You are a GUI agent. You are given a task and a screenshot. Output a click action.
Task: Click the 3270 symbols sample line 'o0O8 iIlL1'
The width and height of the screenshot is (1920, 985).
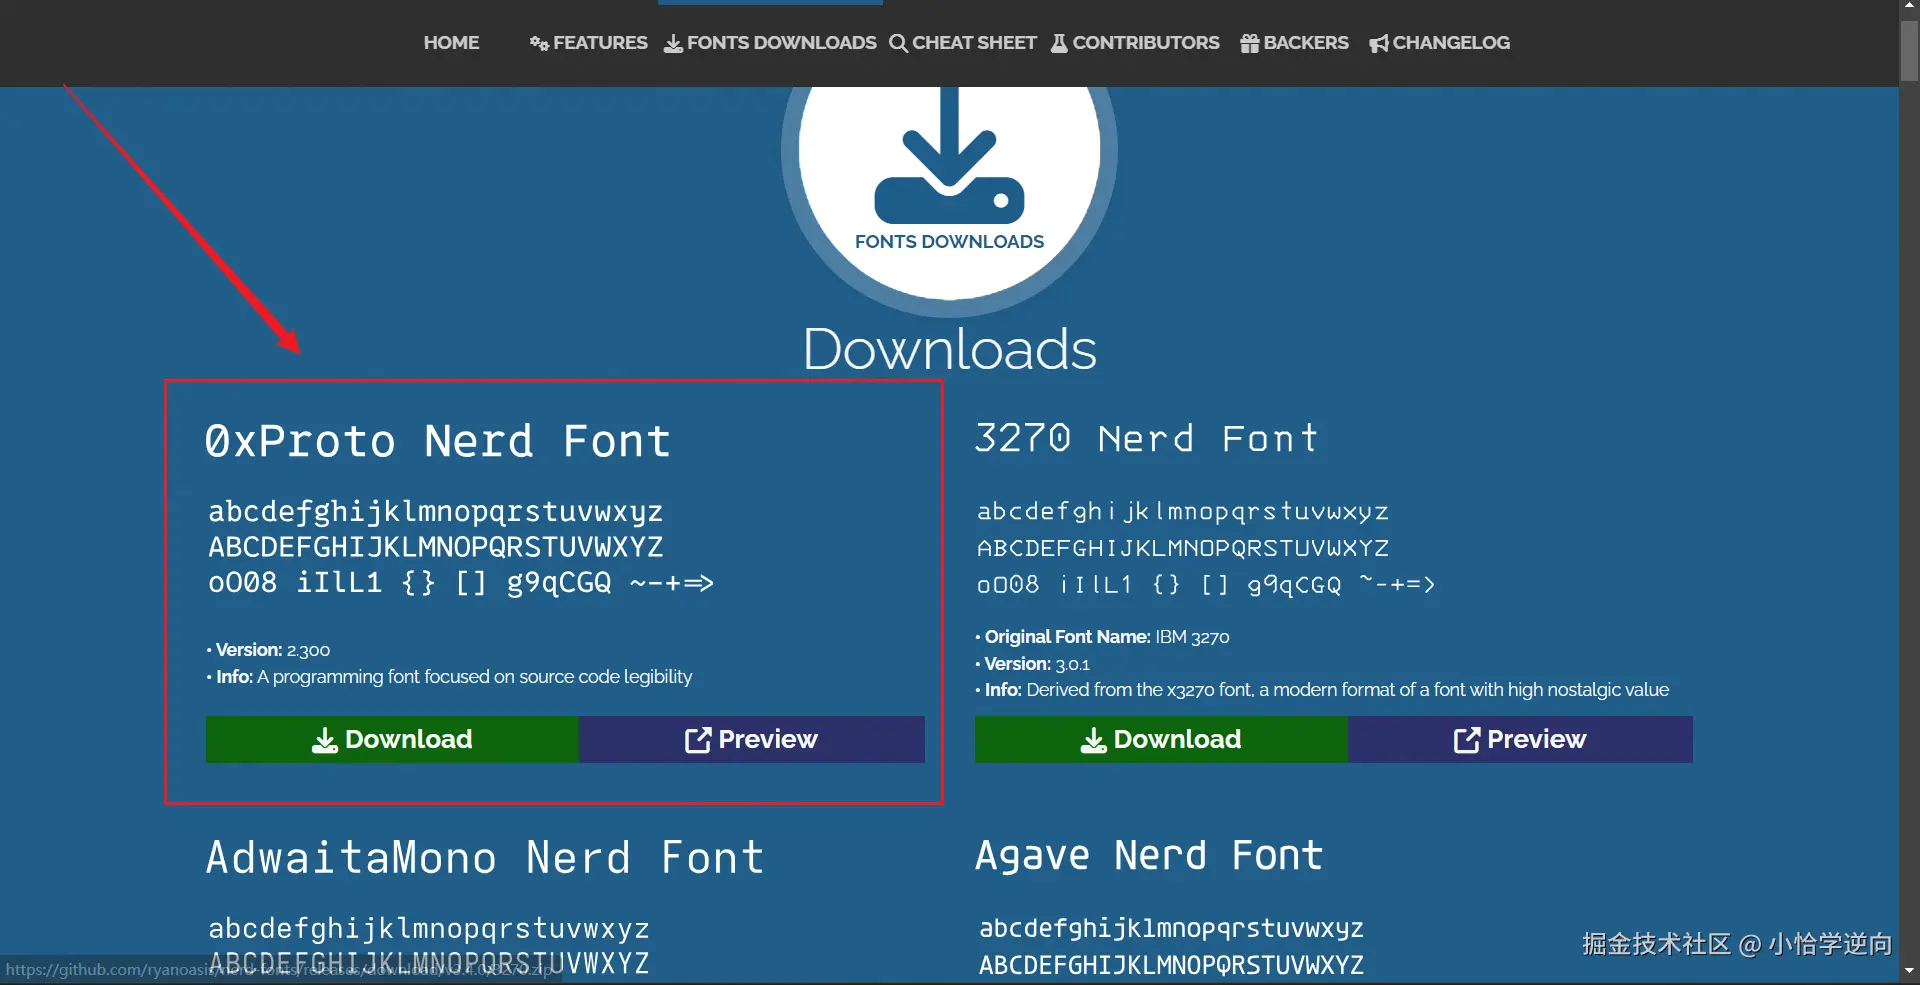1206,584
